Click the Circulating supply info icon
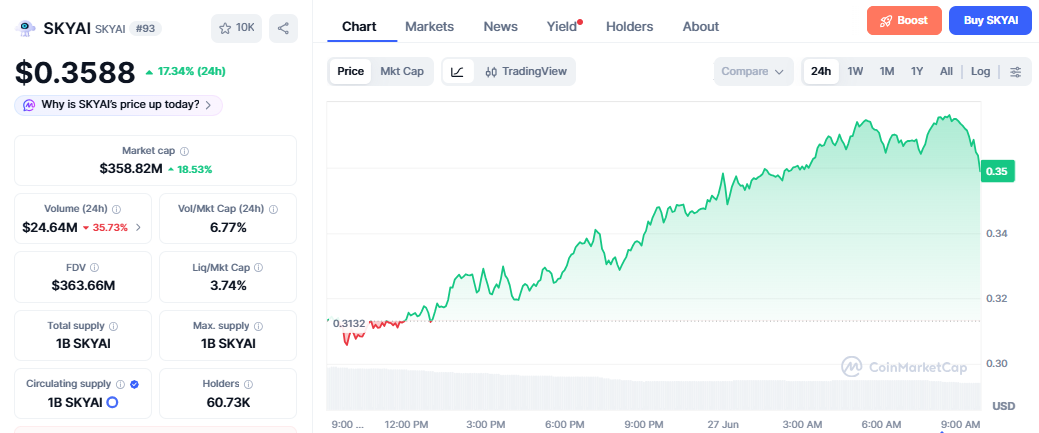This screenshot has height=433, width=1039. click(121, 384)
